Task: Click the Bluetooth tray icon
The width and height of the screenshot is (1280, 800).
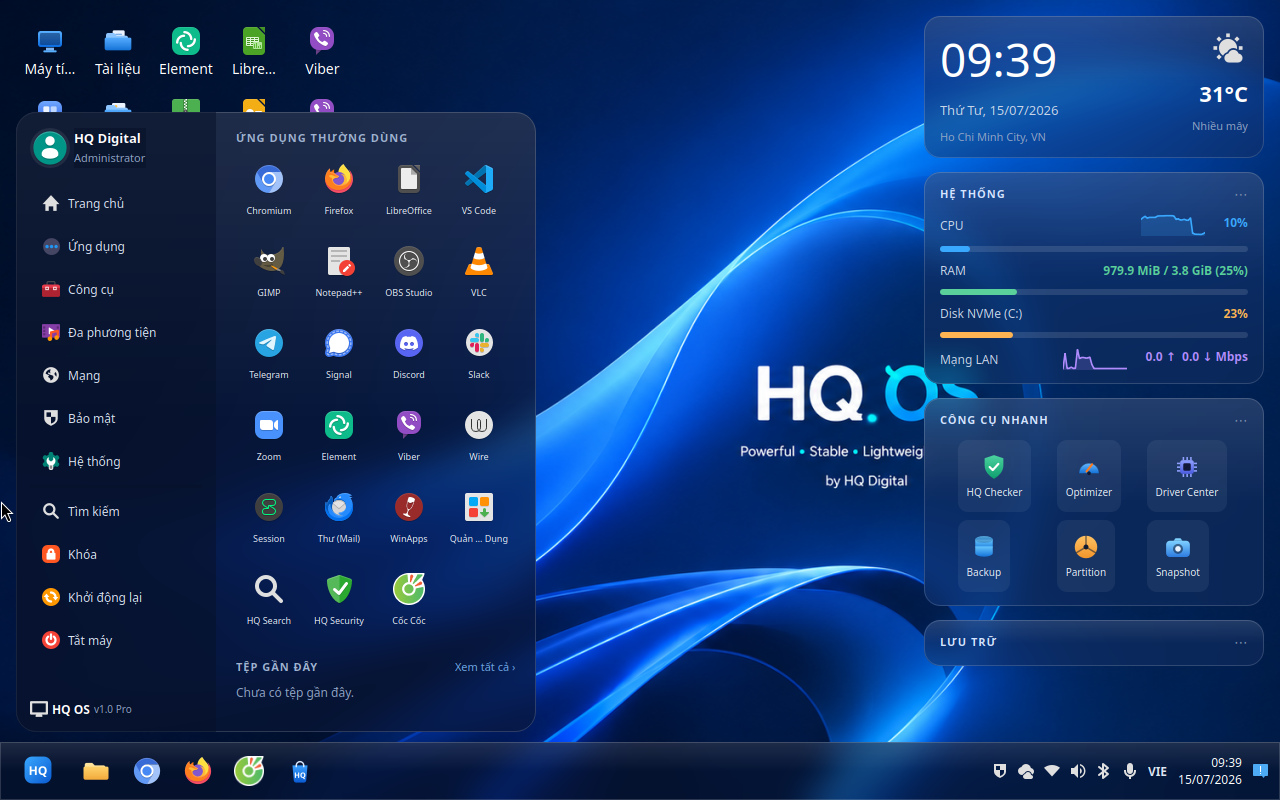Action: 1104,771
